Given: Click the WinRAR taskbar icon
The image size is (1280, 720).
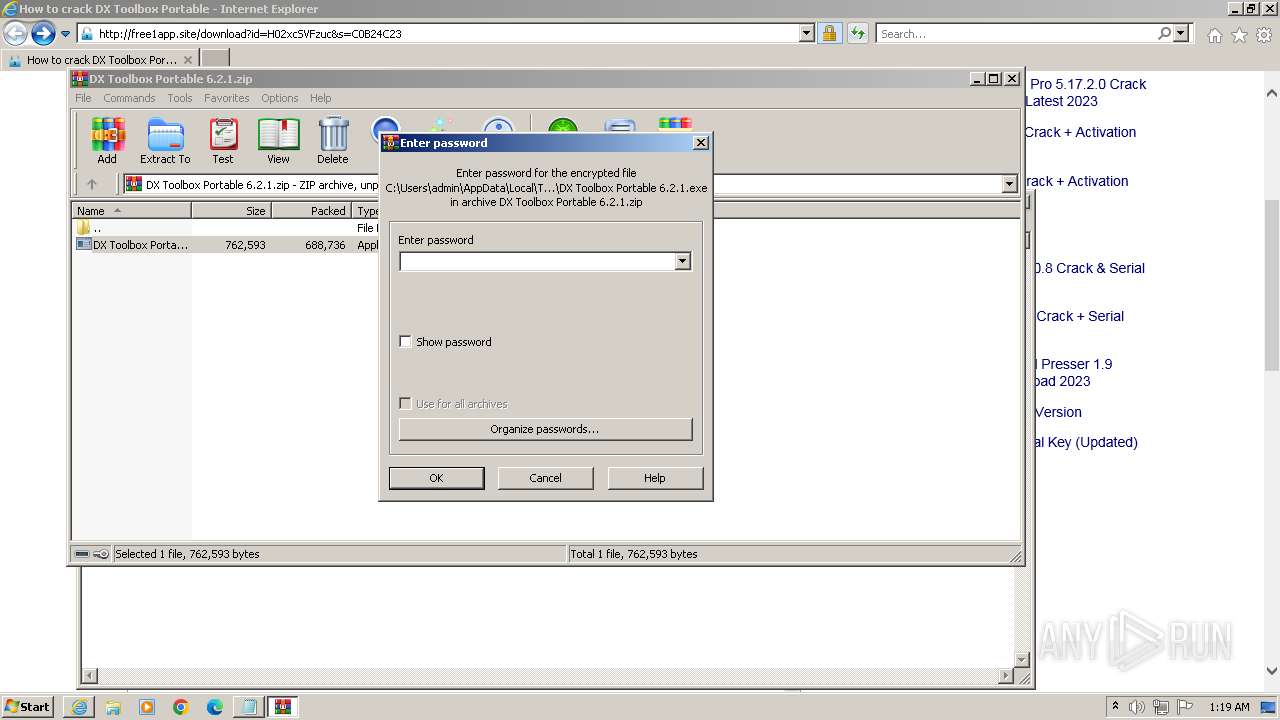Looking at the screenshot, I should click(x=283, y=707).
